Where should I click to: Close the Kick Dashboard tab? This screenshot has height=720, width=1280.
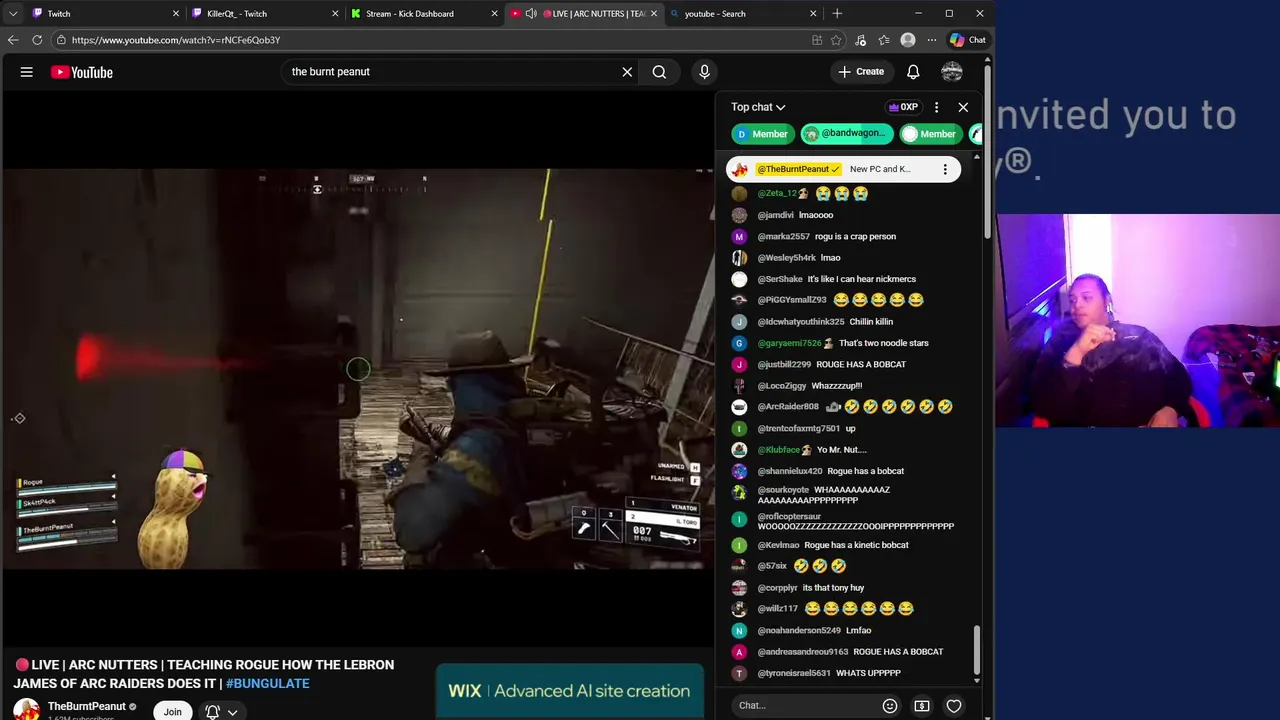(x=494, y=14)
